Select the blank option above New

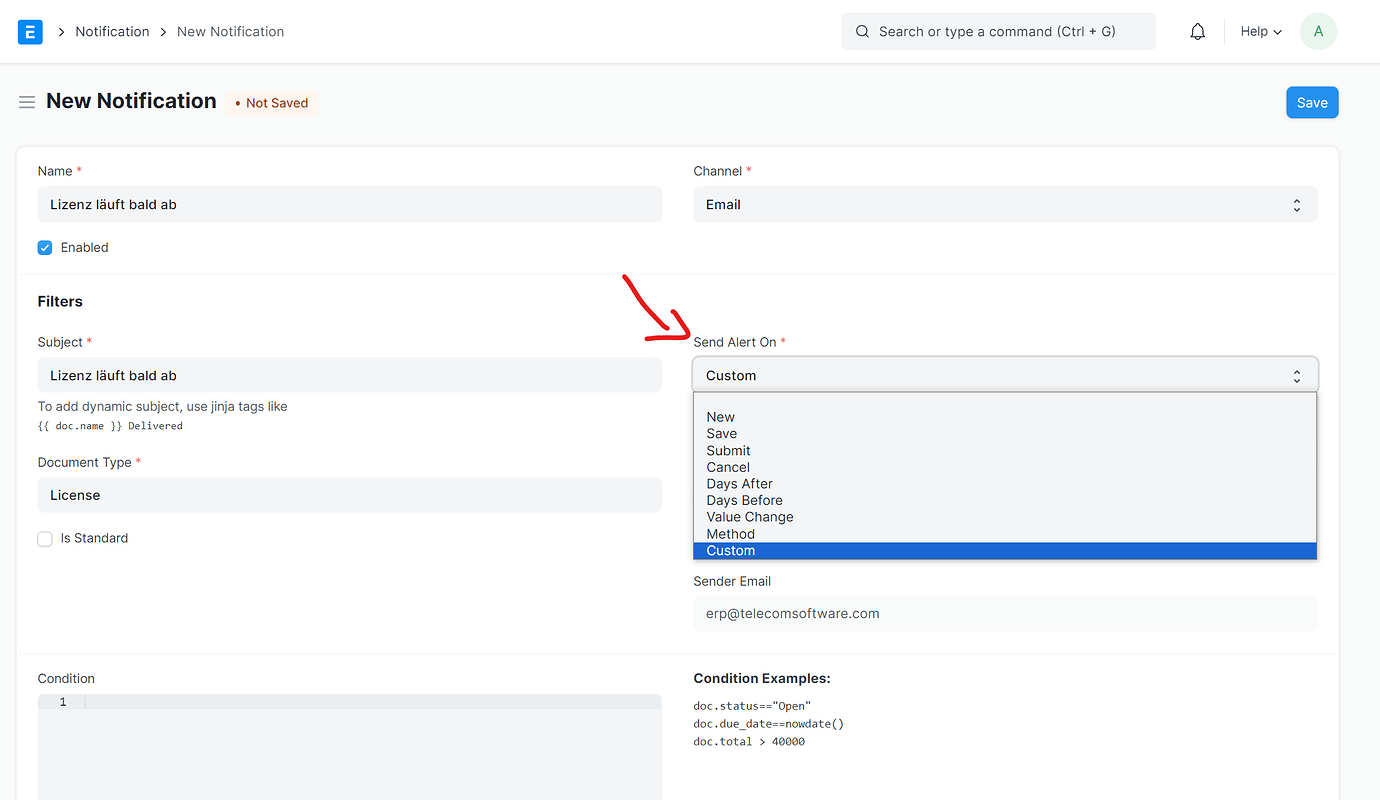point(1005,401)
